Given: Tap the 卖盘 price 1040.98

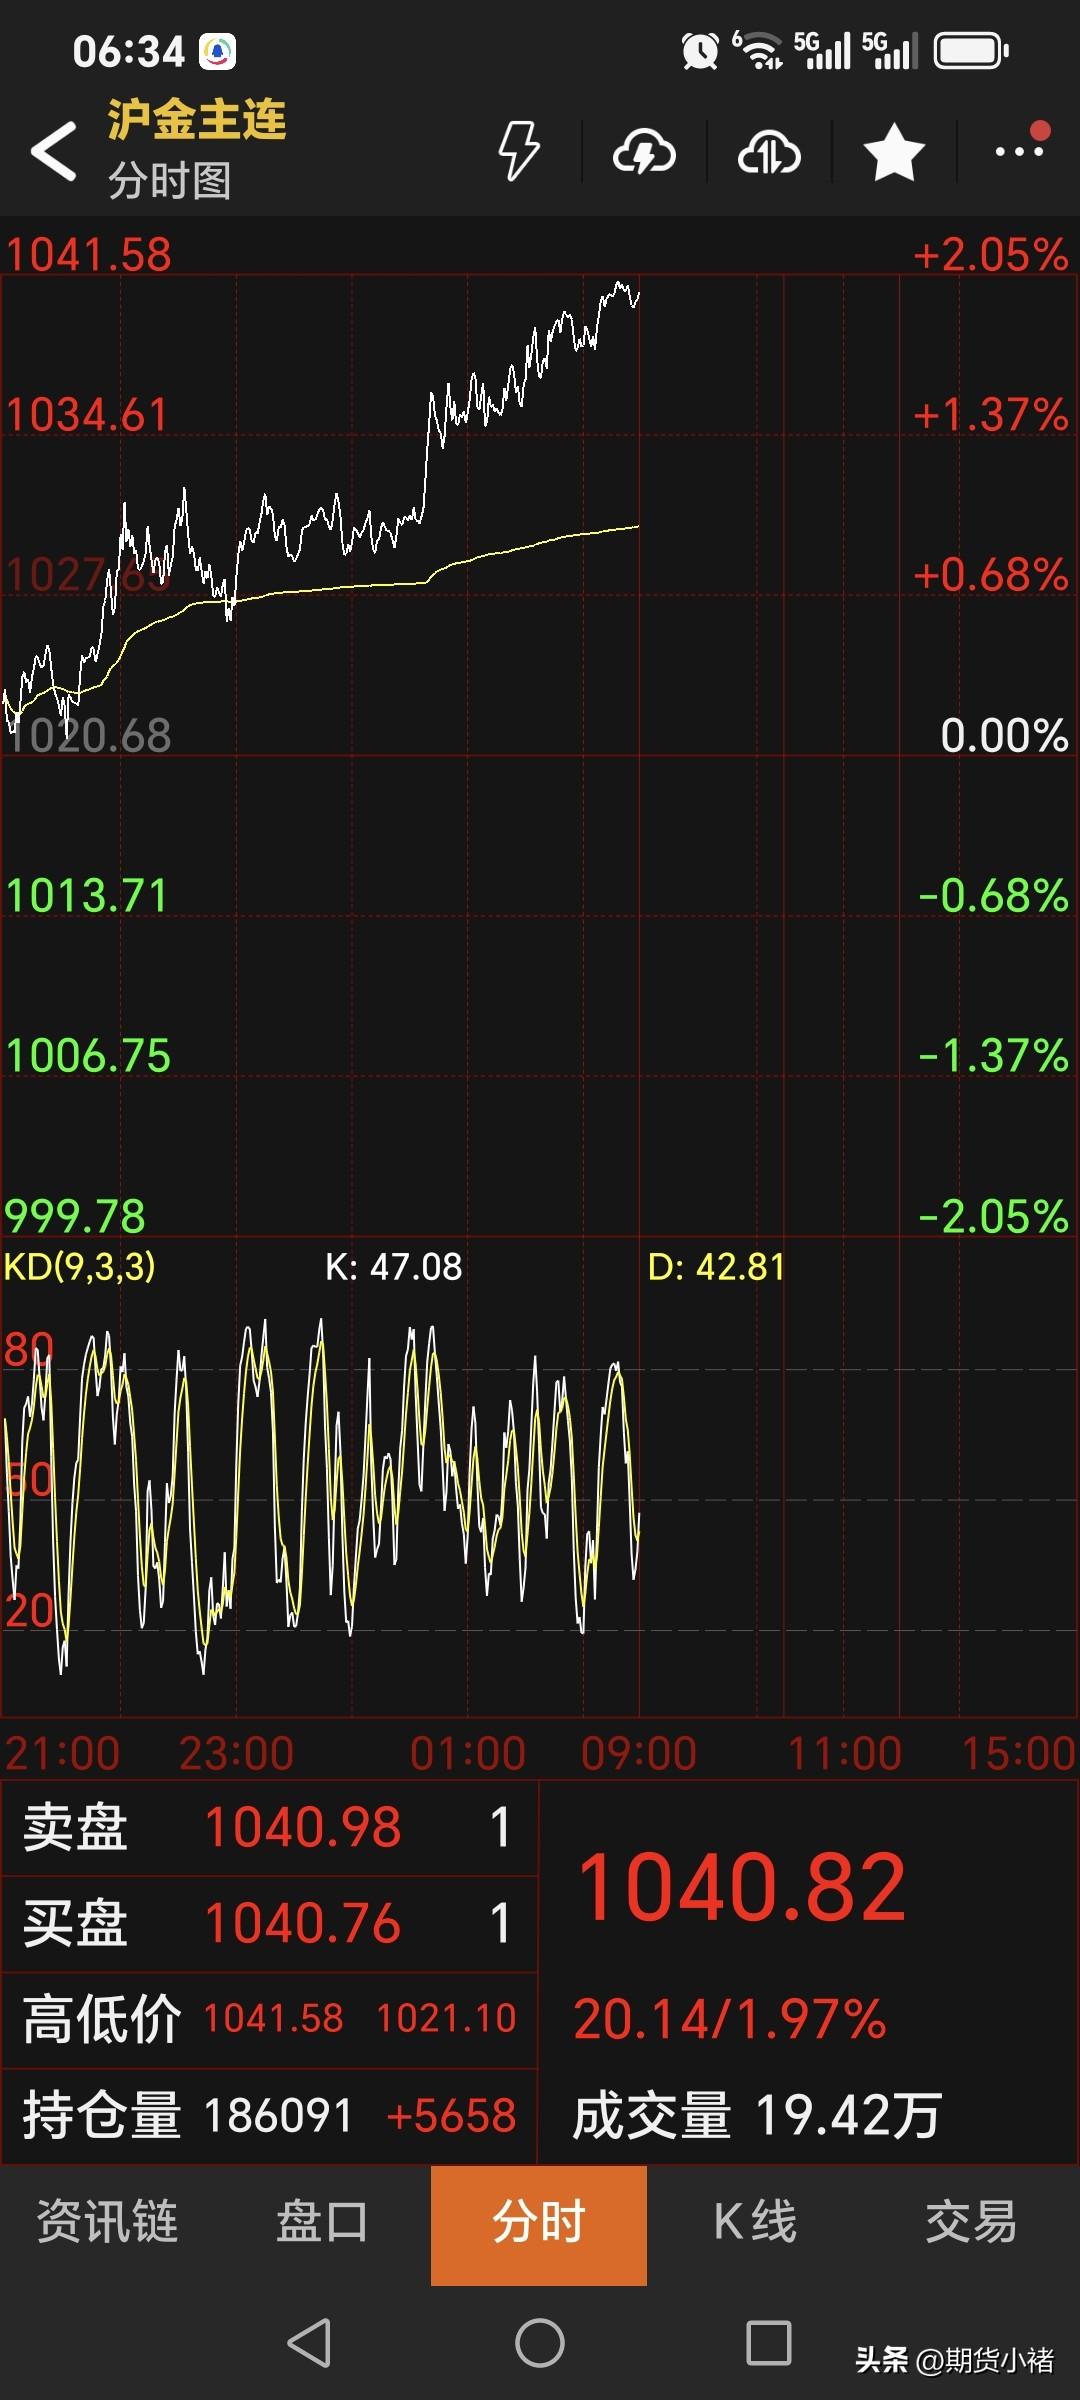Looking at the screenshot, I should pyautogui.click(x=303, y=1827).
